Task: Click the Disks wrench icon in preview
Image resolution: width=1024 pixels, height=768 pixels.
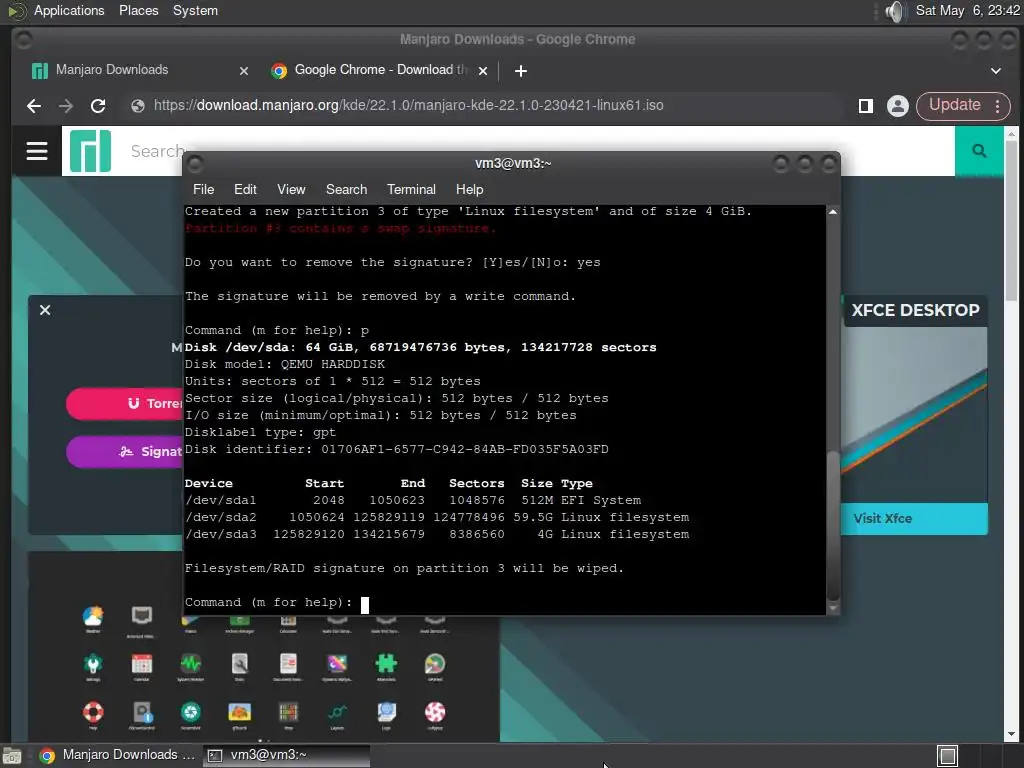Action: point(240,664)
